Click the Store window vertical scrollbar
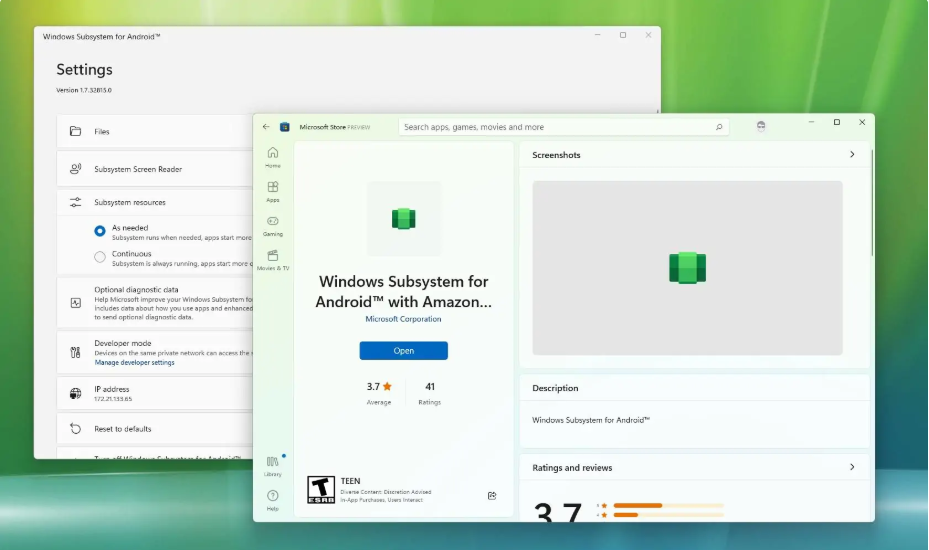Viewport: 929px width, 550px height. click(x=872, y=203)
